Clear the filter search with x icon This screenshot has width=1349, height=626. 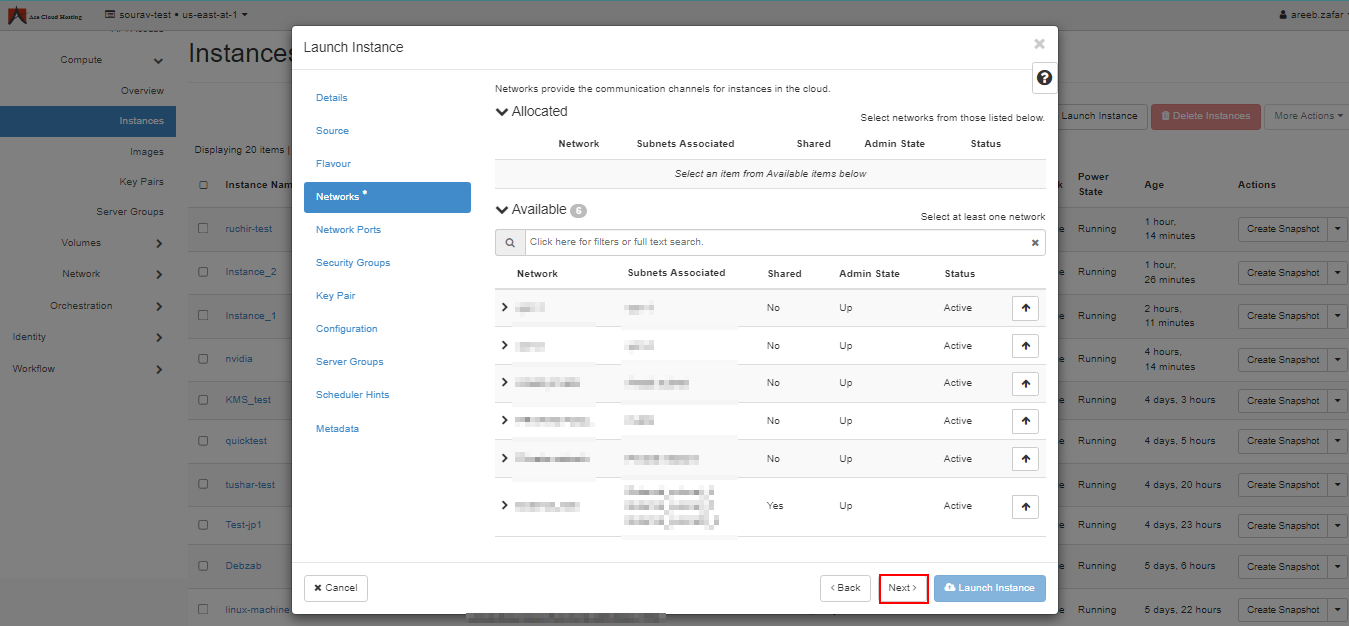click(1035, 242)
